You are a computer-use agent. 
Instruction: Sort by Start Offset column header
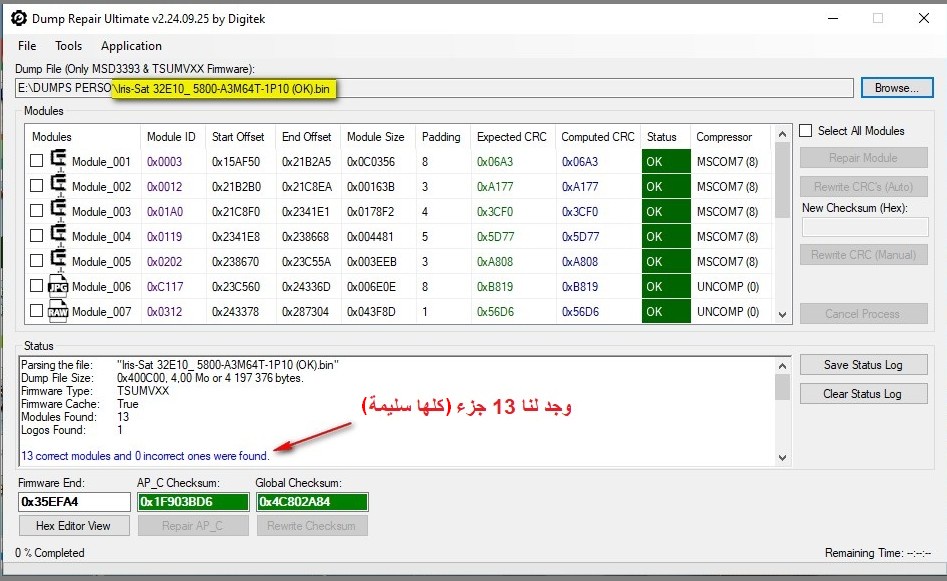[238, 137]
